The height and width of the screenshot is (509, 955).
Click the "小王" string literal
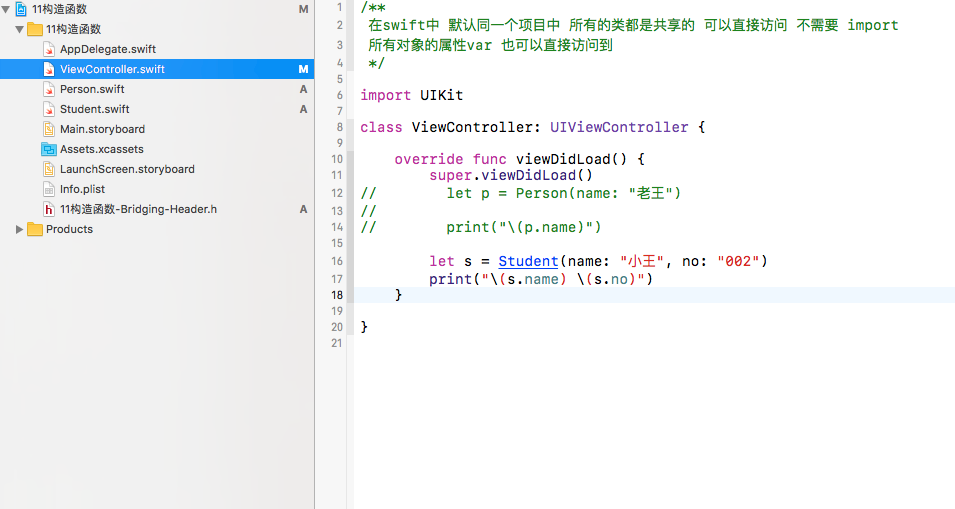pos(642,261)
